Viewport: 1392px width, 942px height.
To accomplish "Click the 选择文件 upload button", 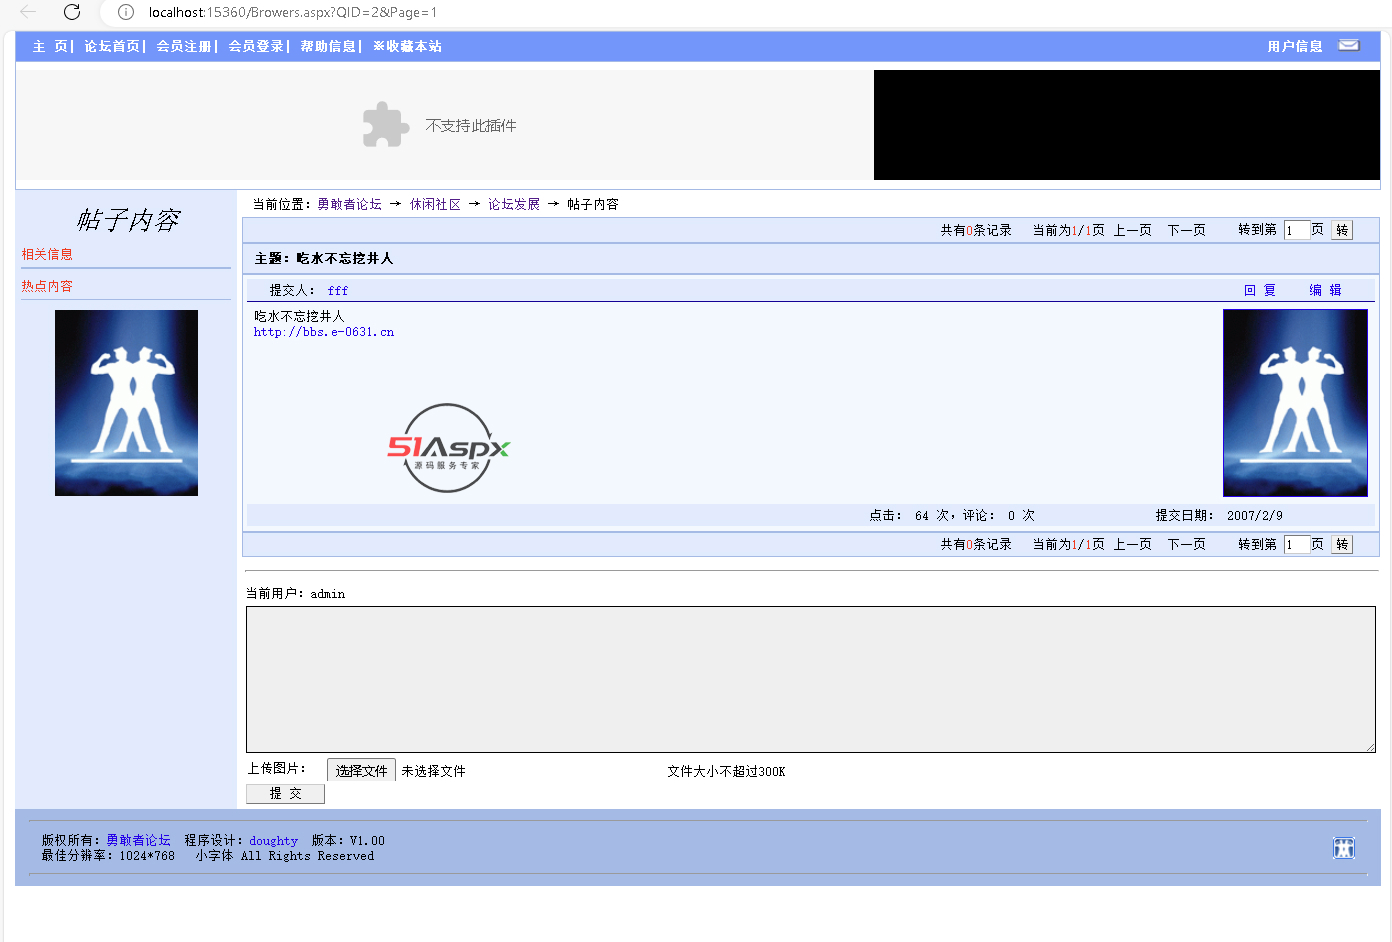I will click(x=361, y=771).
